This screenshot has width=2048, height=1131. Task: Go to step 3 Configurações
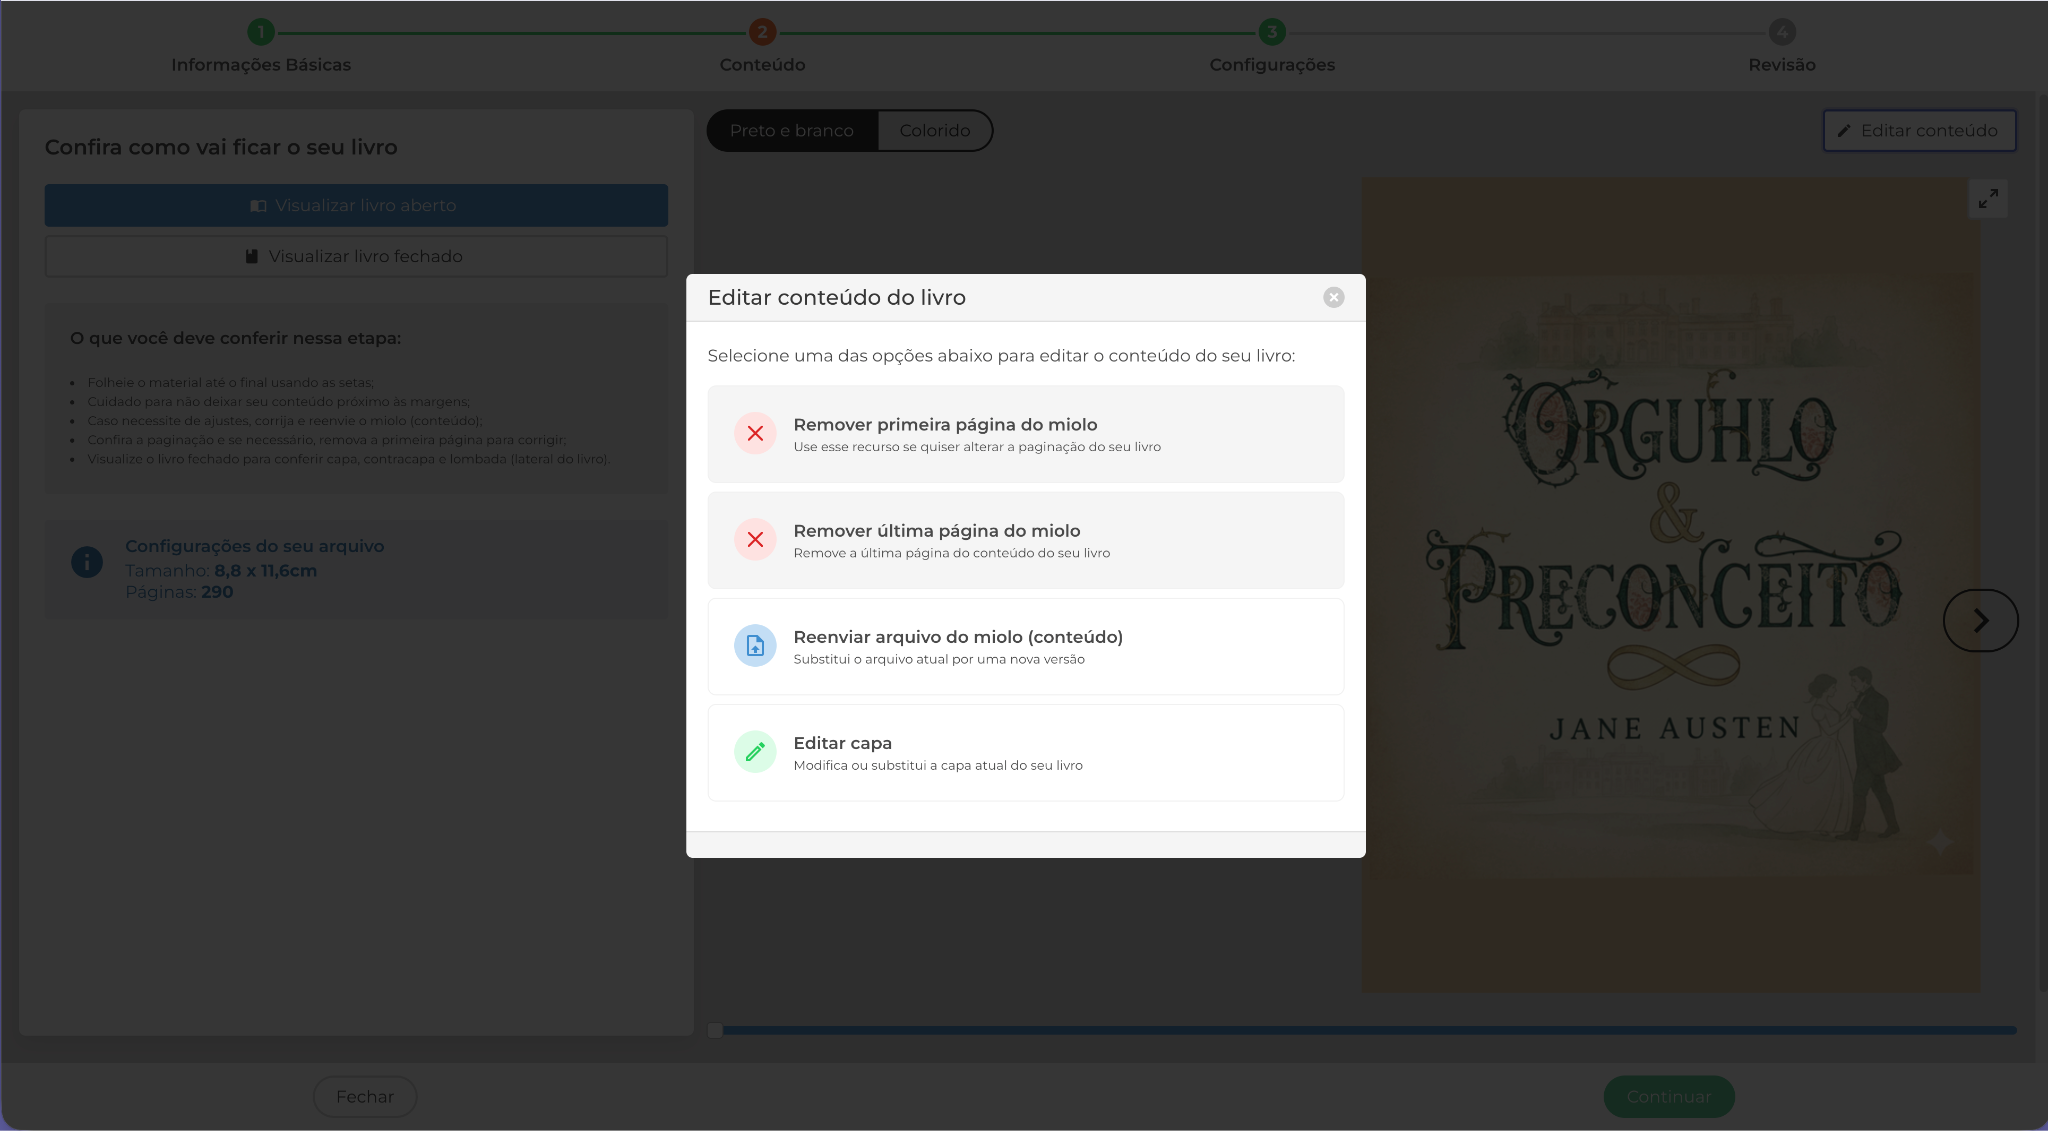tap(1272, 47)
